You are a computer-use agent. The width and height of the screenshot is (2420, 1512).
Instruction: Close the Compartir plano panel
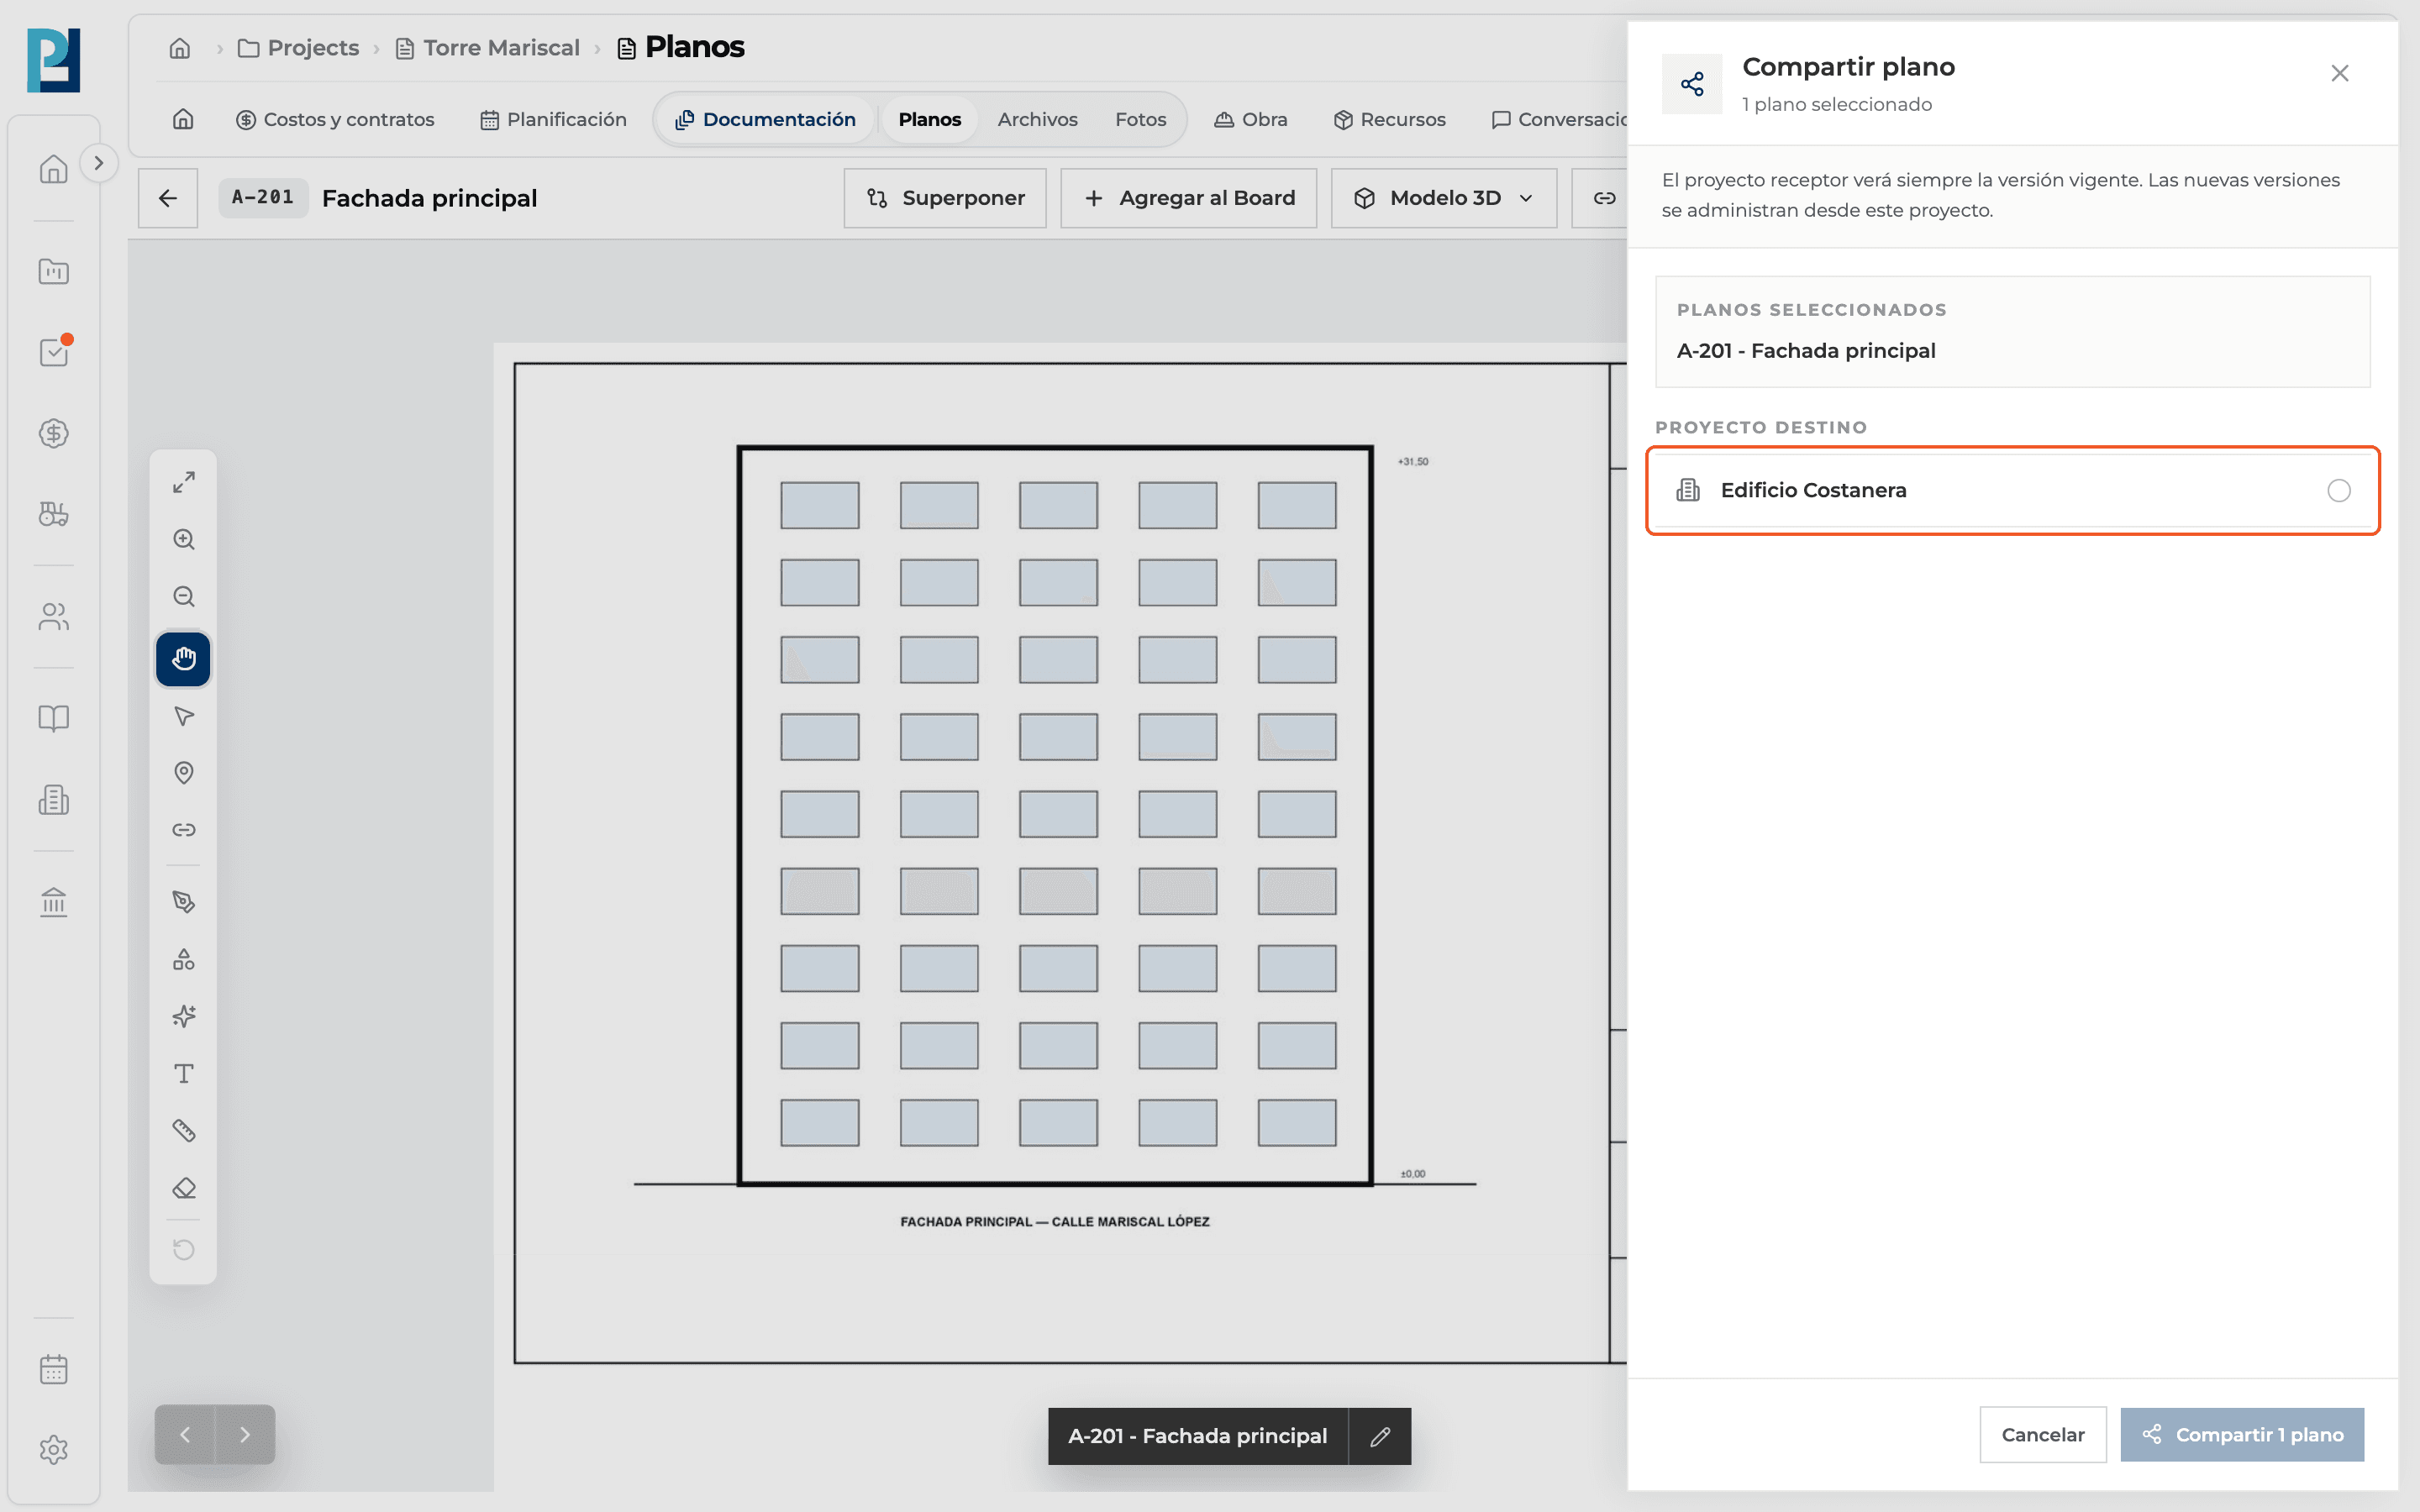pyautogui.click(x=2339, y=73)
